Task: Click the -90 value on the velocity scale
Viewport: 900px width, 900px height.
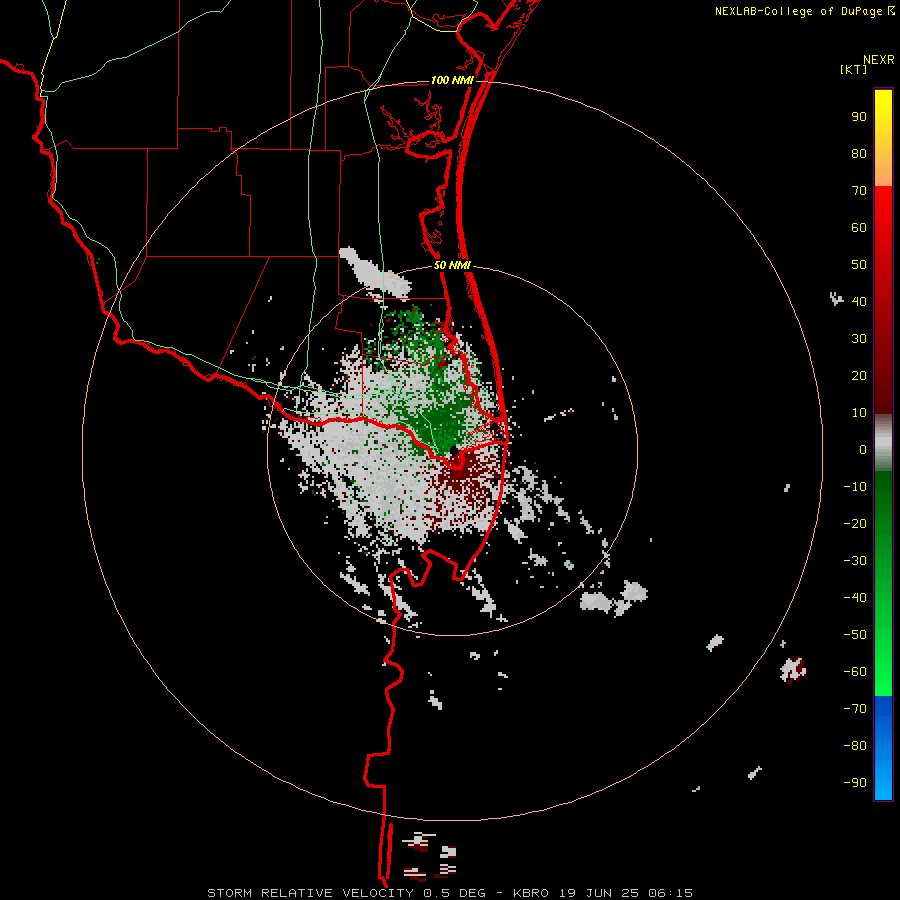Action: point(855,782)
